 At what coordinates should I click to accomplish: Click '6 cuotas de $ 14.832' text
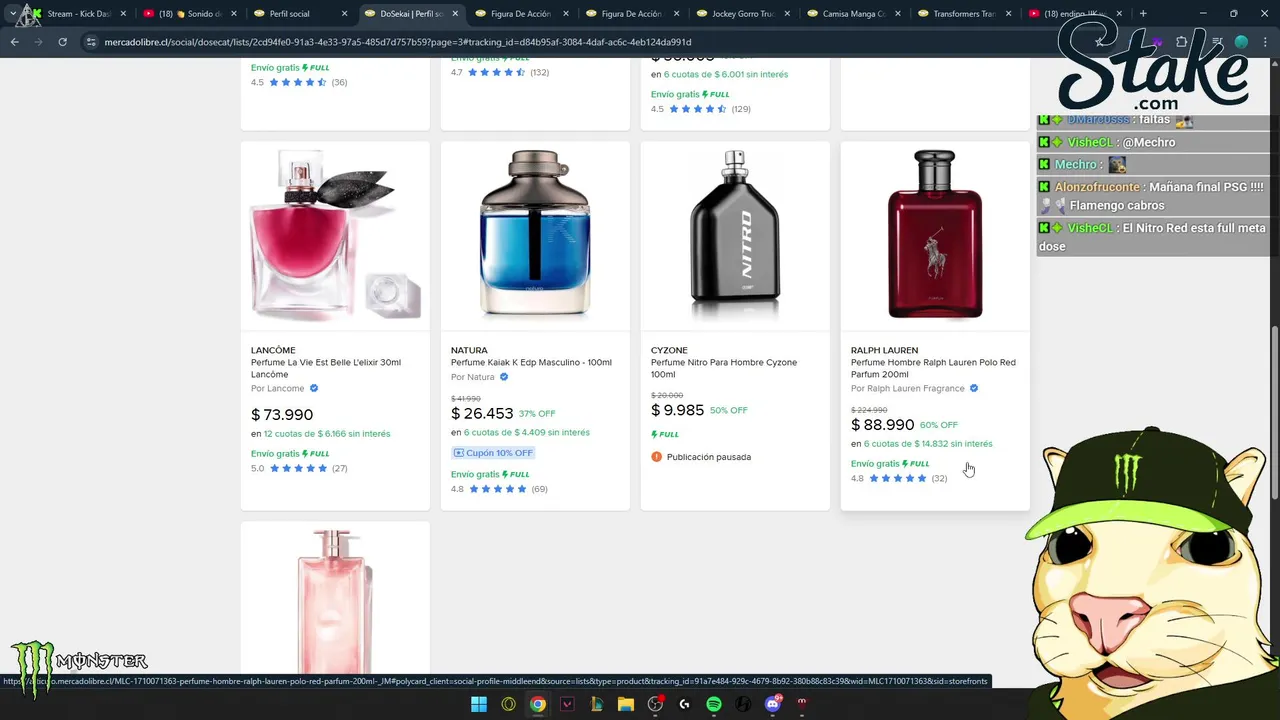tap(928, 444)
